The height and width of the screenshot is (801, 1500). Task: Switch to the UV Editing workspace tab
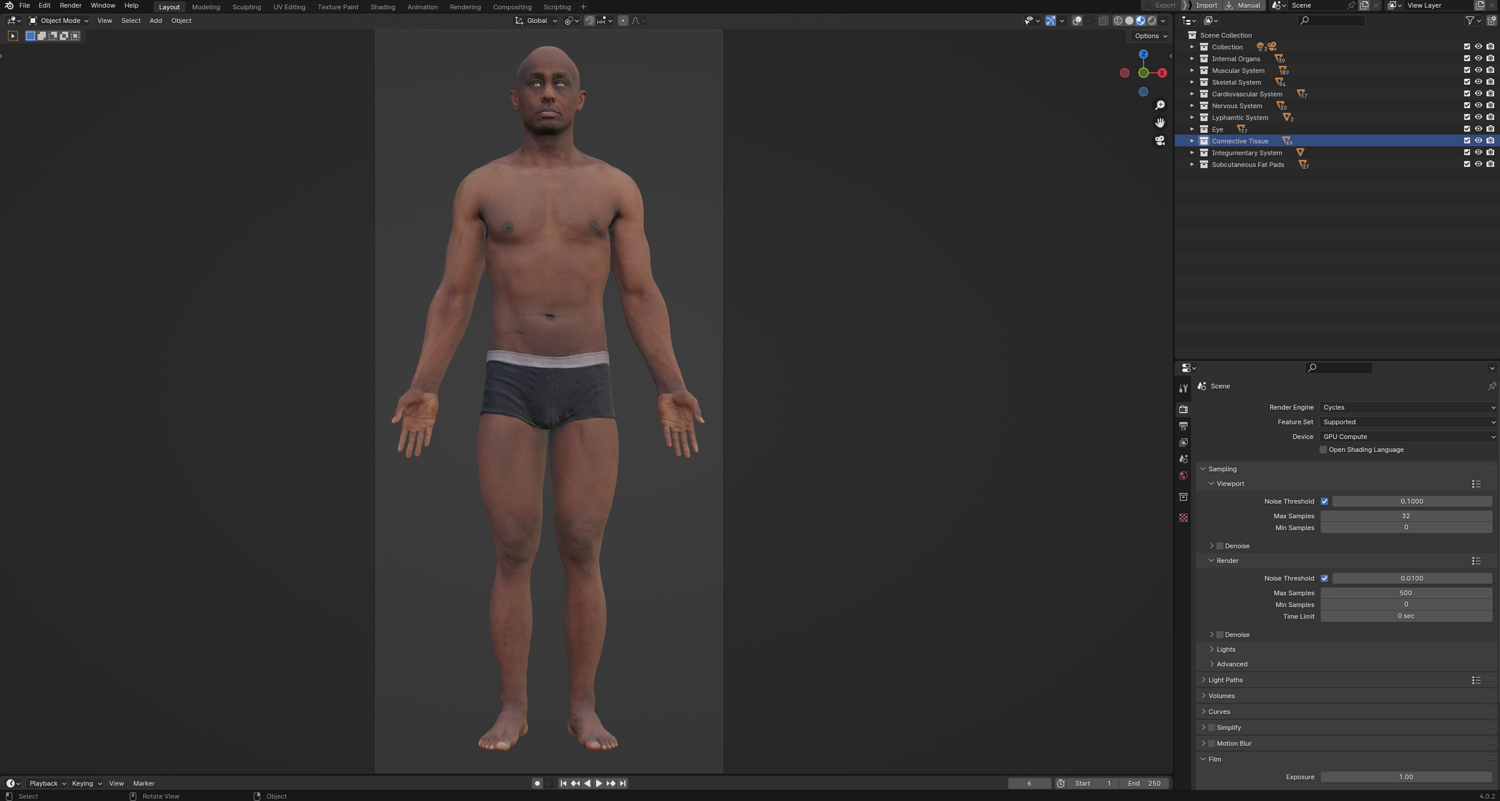click(290, 7)
